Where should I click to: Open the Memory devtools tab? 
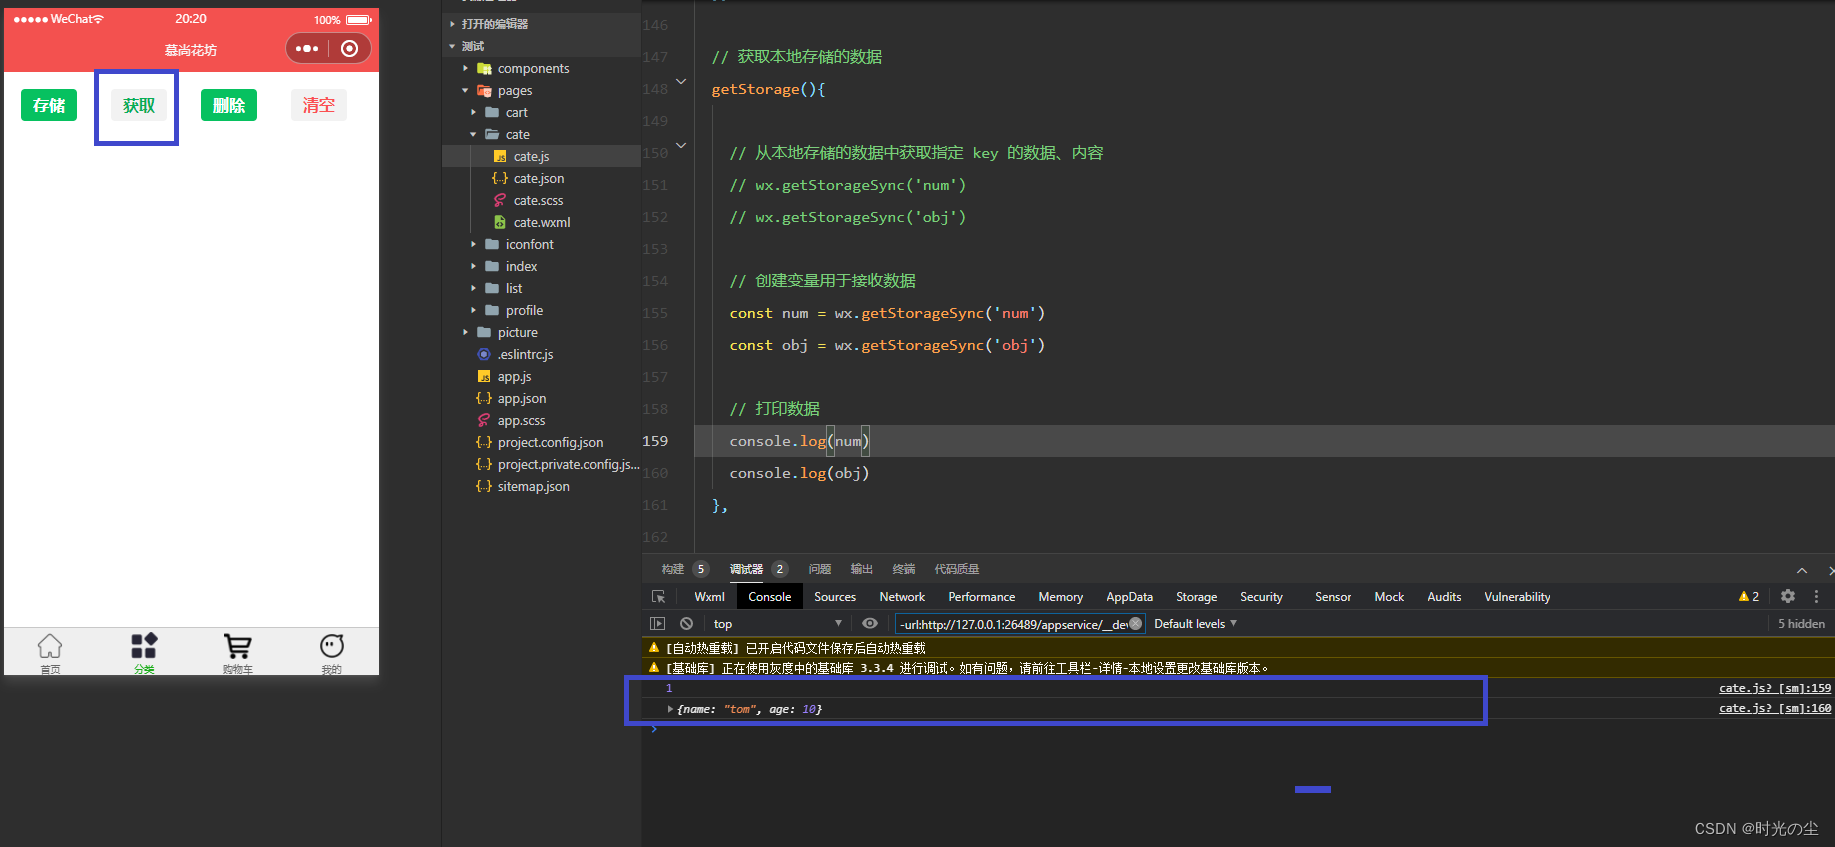[x=1061, y=597]
